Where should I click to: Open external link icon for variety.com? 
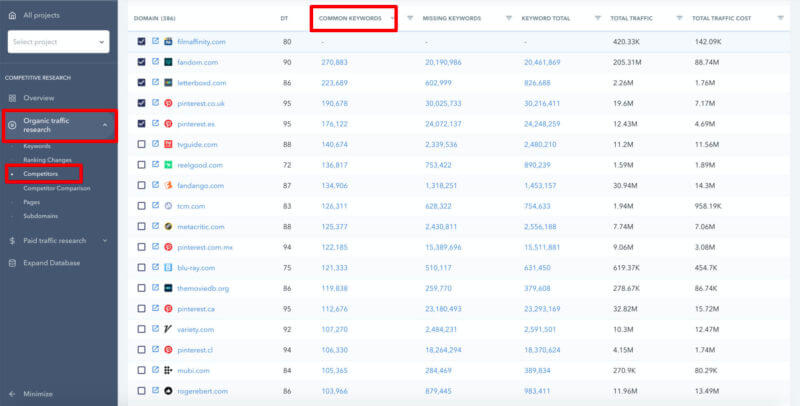[156, 328]
